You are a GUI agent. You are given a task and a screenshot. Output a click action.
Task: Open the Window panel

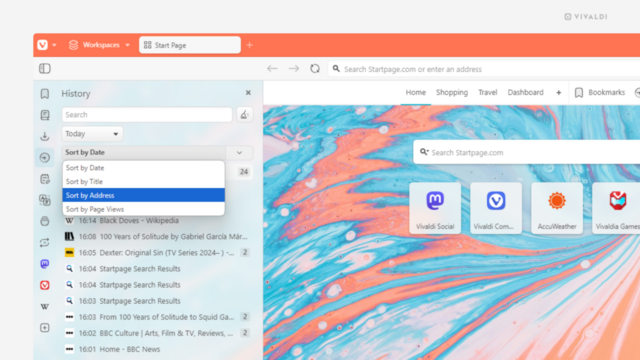(x=45, y=221)
